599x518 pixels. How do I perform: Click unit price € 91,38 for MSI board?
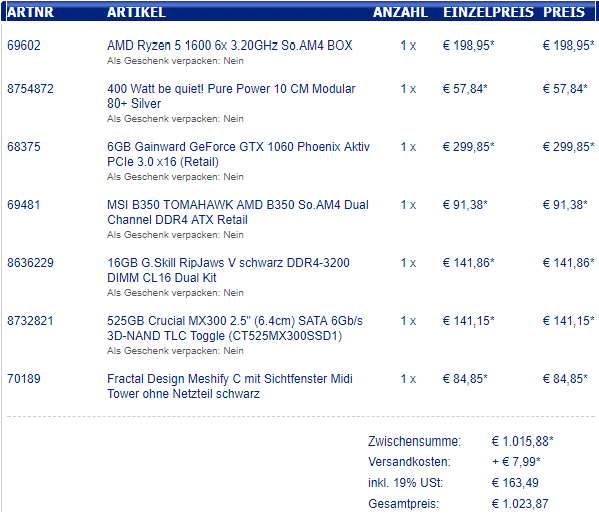(x=465, y=205)
